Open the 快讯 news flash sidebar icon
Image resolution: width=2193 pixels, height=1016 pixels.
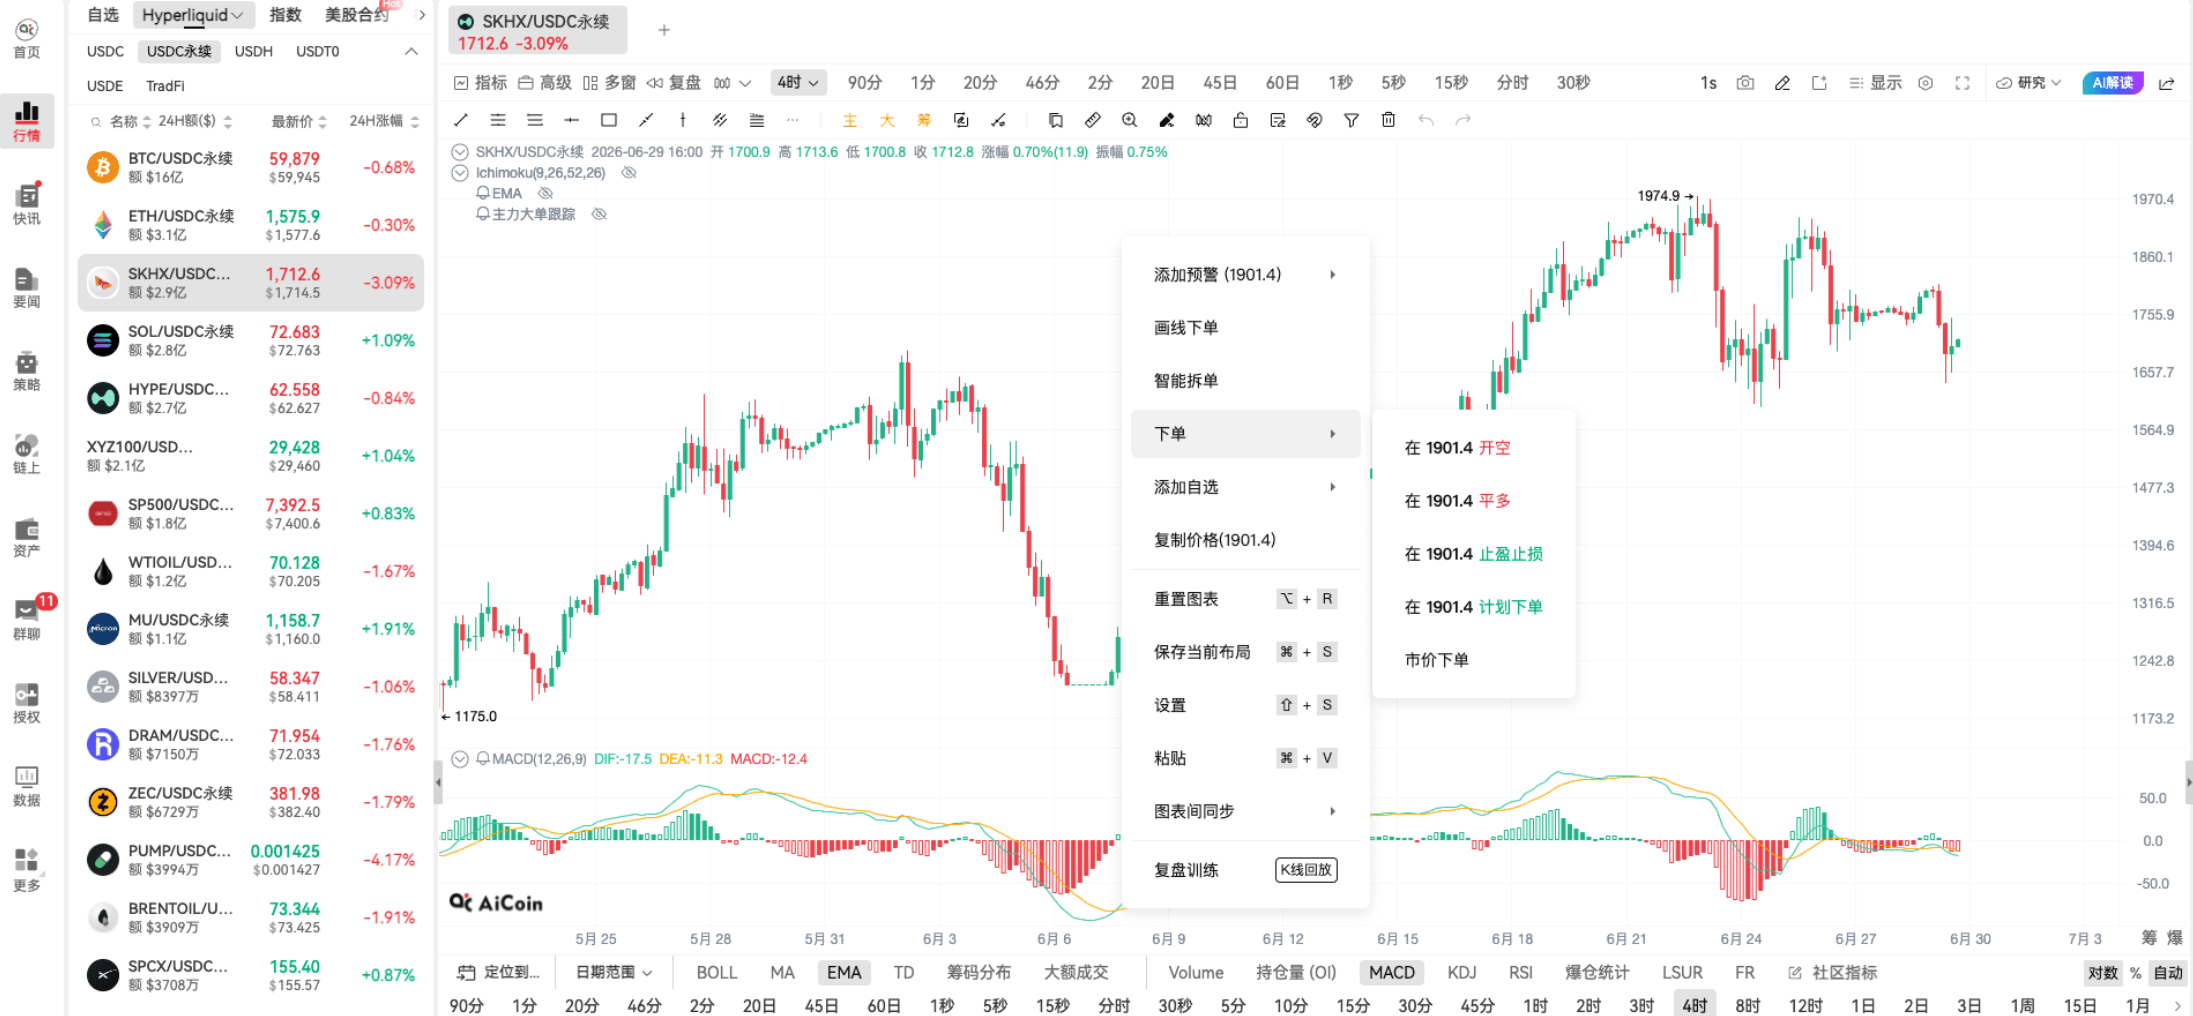pos(27,204)
